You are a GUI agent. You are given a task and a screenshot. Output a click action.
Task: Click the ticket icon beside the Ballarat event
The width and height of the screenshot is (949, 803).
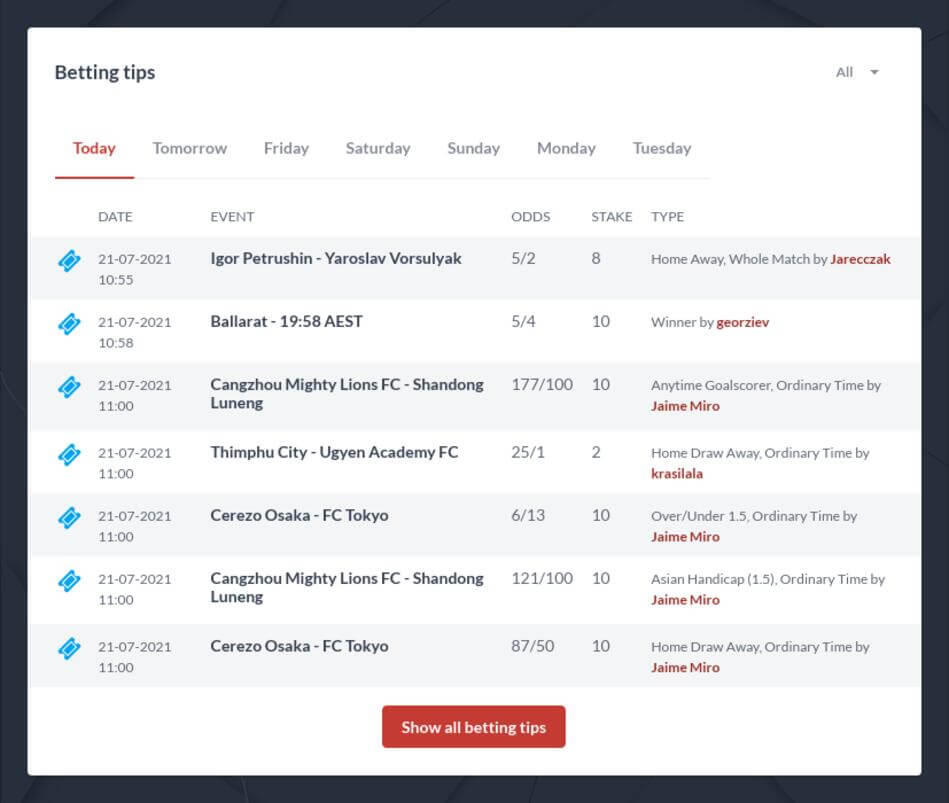(70, 324)
